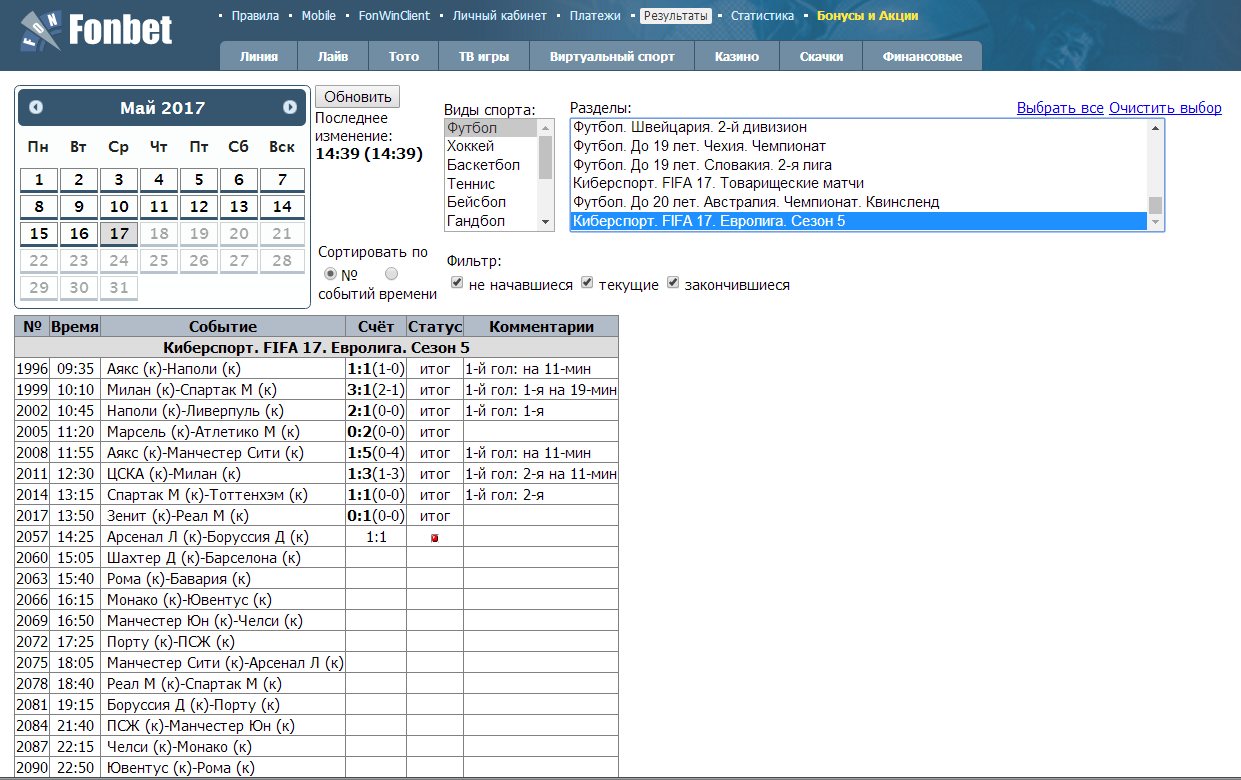Click the Время column header

click(75, 327)
